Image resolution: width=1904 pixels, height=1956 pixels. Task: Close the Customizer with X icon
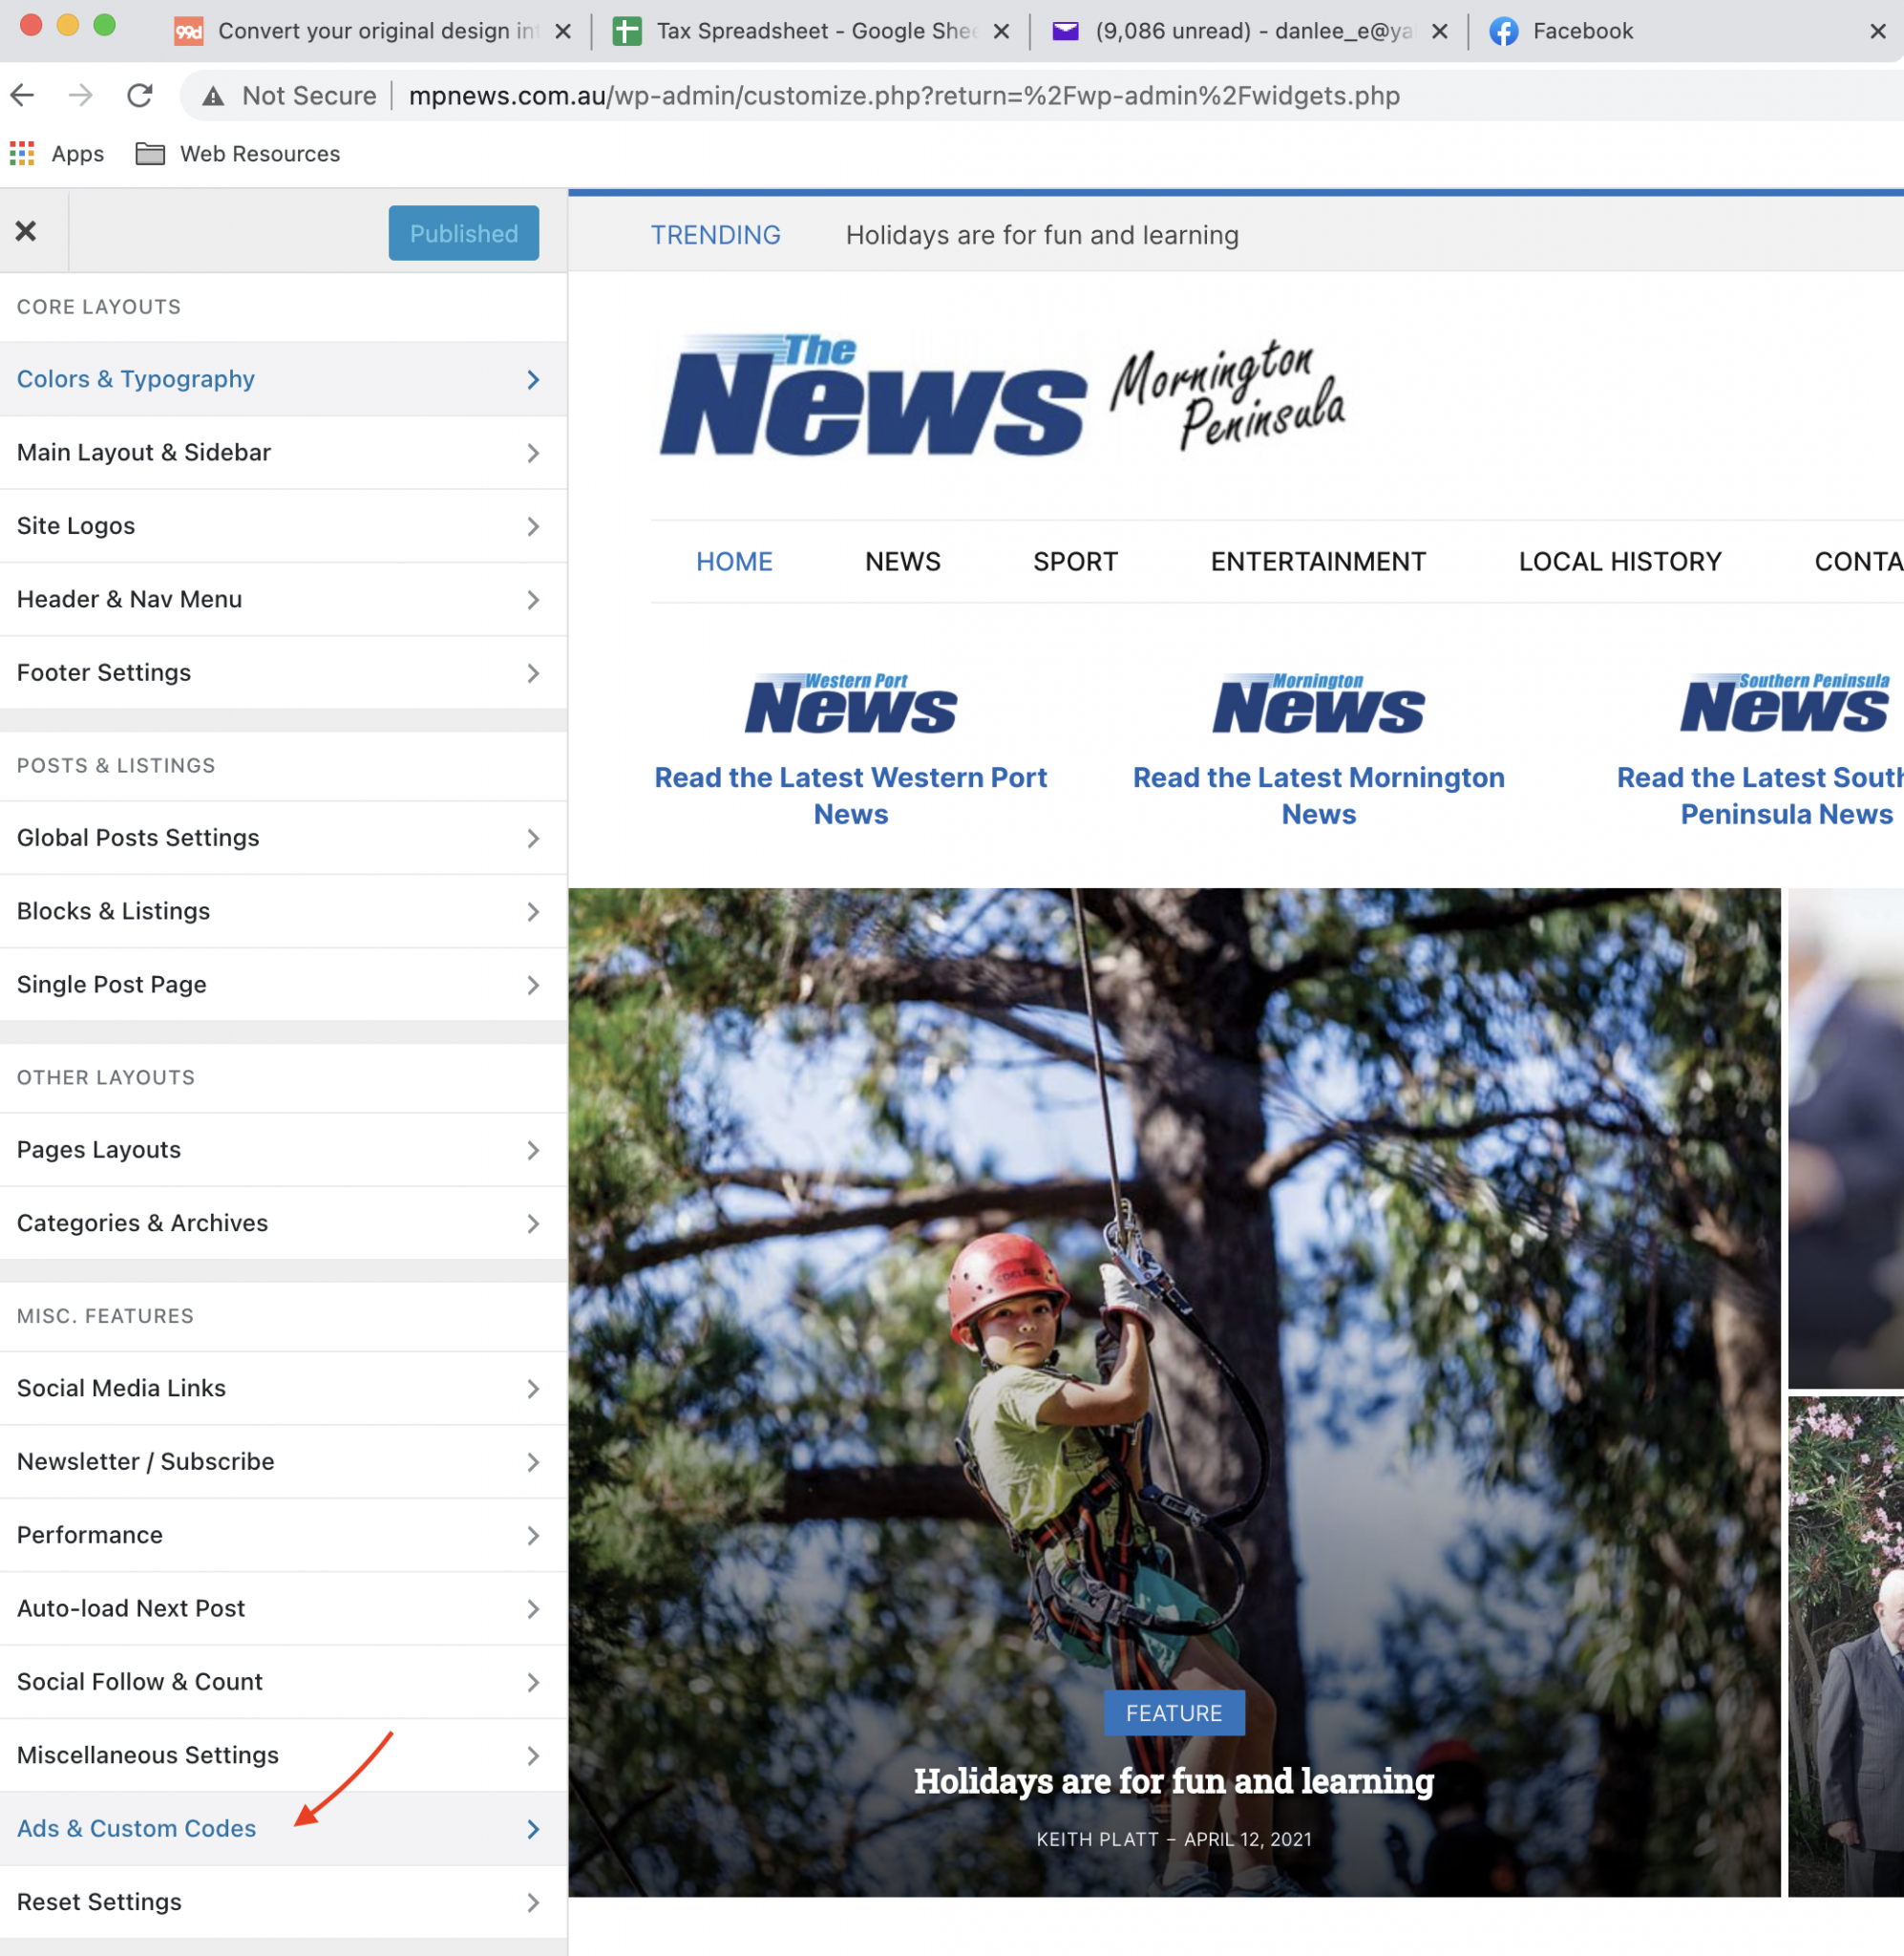pos(26,232)
